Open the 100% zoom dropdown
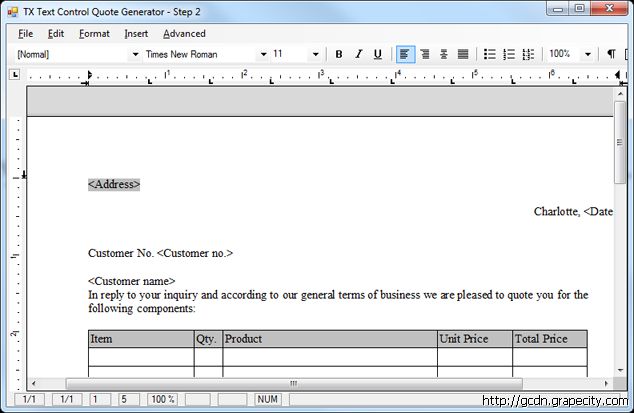 587,54
